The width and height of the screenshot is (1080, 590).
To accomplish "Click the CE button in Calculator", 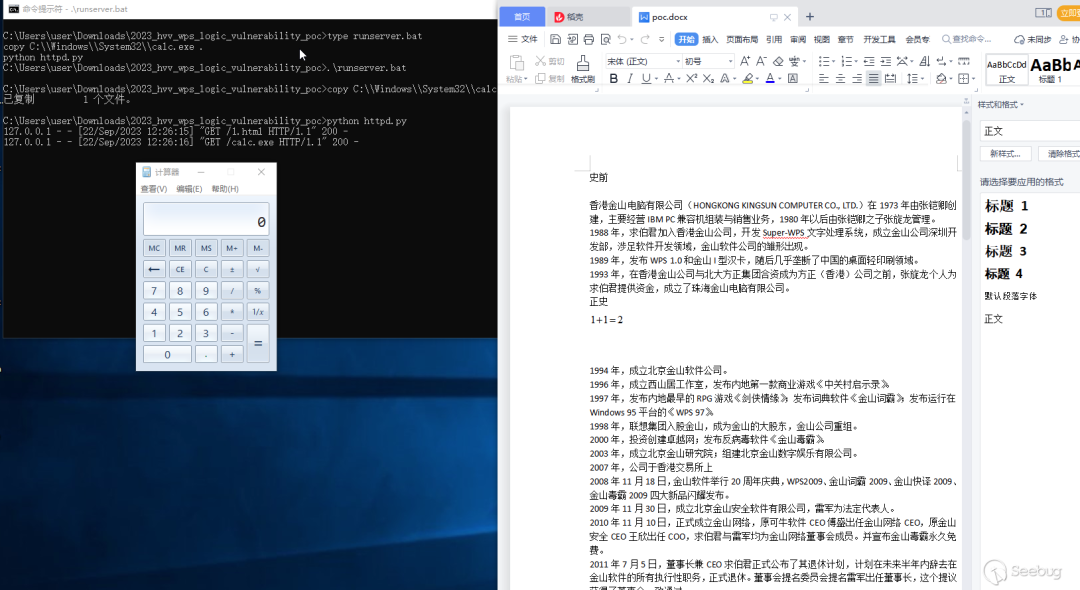I will [180, 269].
